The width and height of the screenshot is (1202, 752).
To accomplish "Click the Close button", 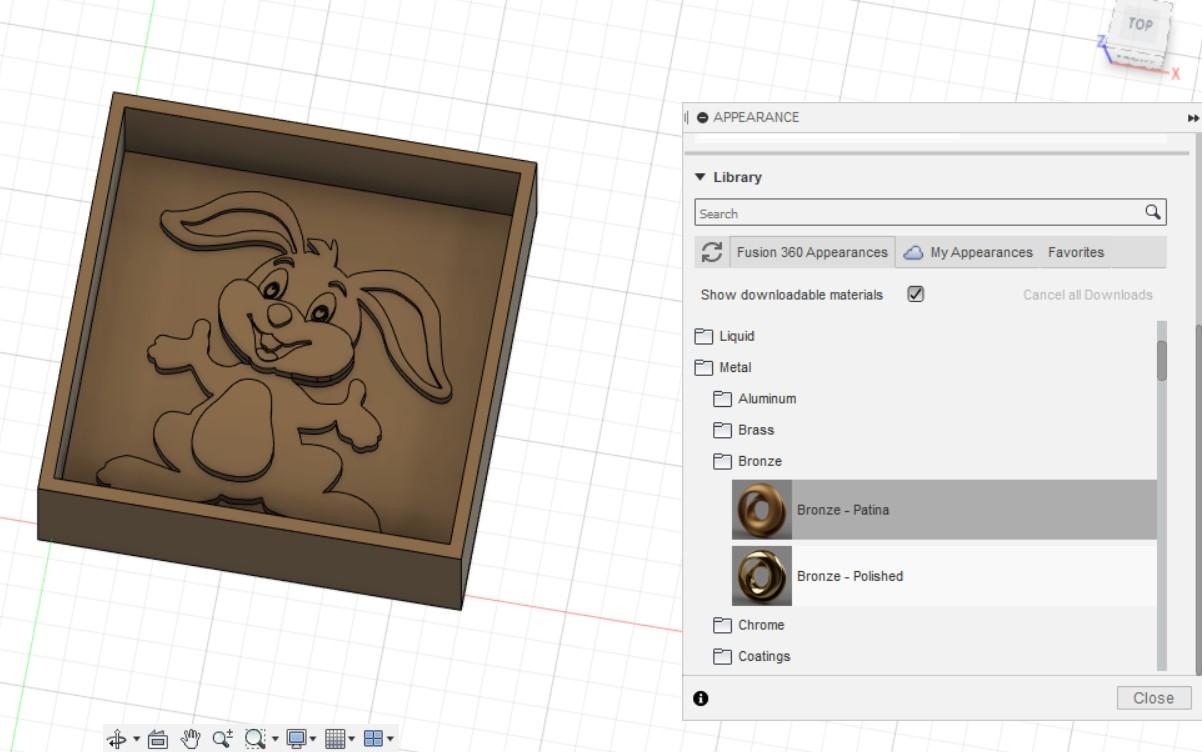I will [1153, 698].
